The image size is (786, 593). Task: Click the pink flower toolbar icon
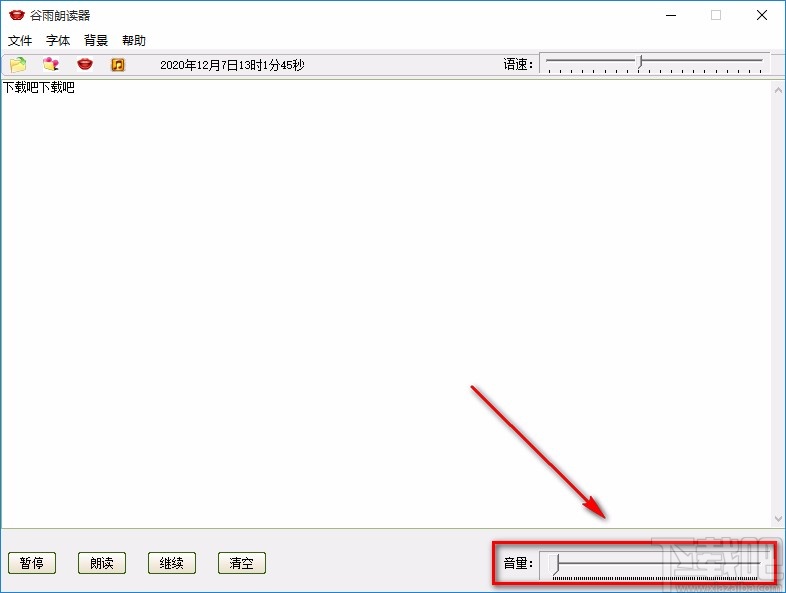[51, 64]
